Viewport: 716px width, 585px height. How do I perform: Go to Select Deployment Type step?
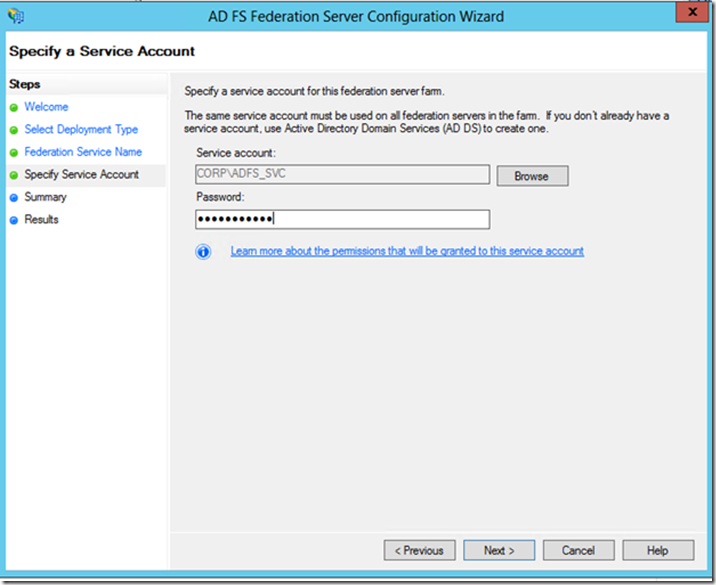tap(81, 130)
